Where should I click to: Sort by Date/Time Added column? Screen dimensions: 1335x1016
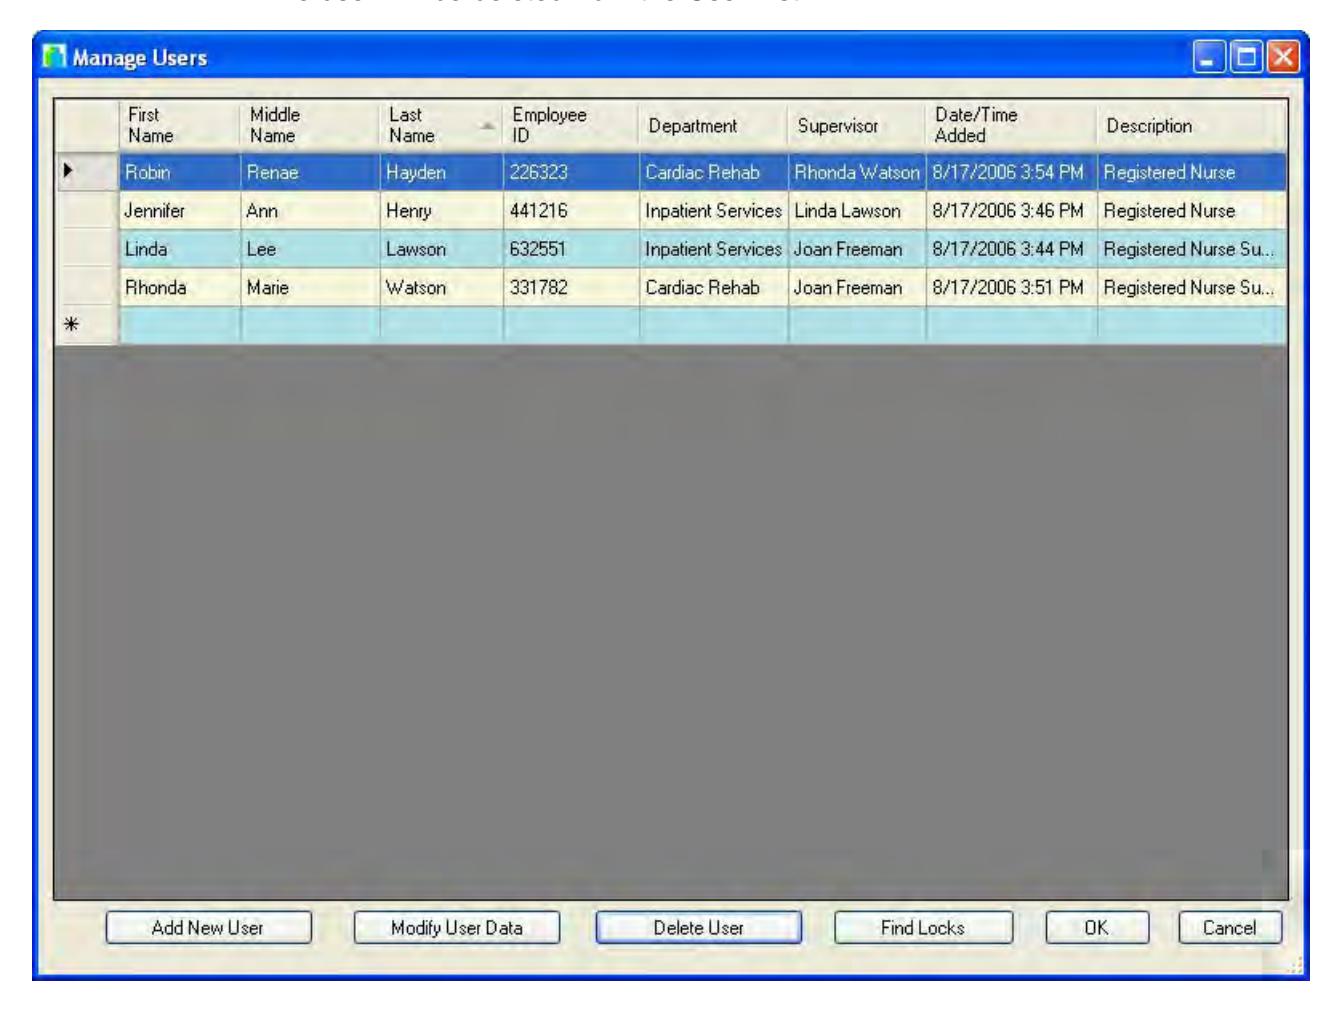point(1012,126)
